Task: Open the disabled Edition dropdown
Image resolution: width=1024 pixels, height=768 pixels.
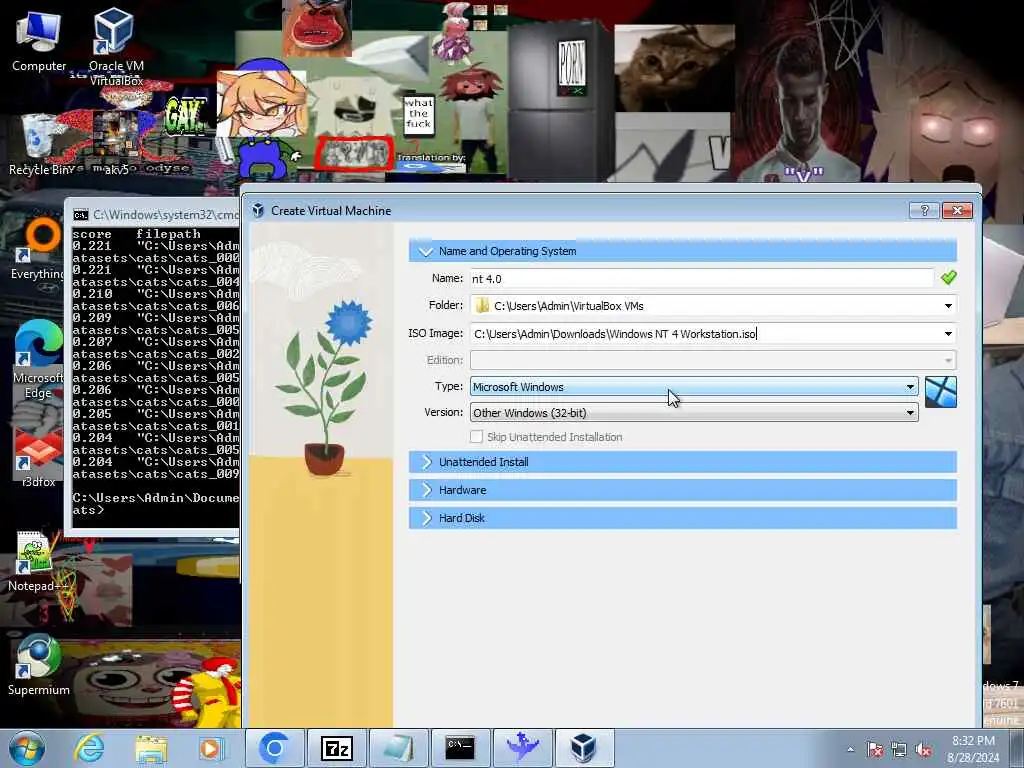Action: pos(712,360)
